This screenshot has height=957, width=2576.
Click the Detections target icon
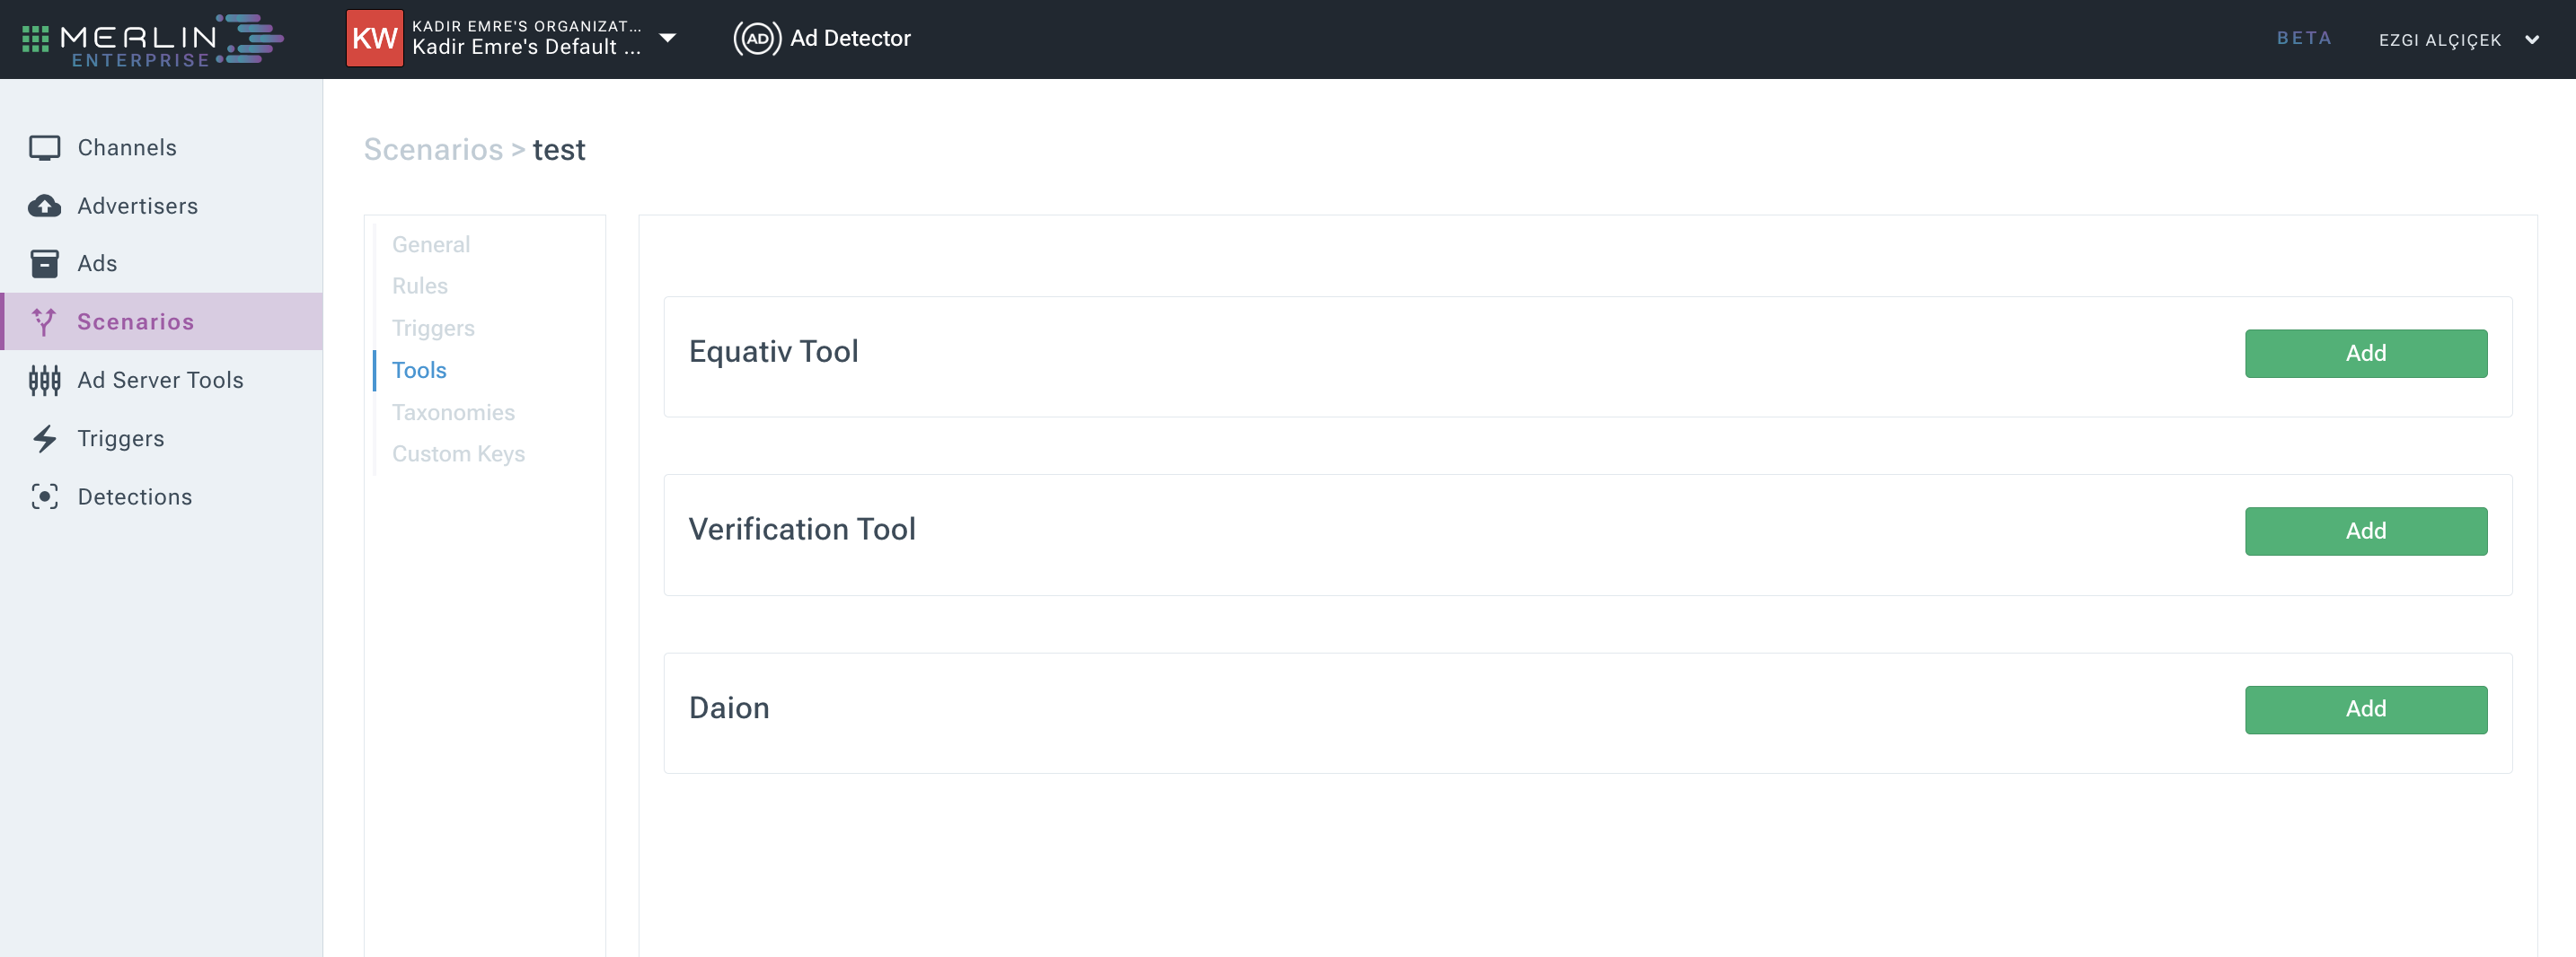click(44, 497)
